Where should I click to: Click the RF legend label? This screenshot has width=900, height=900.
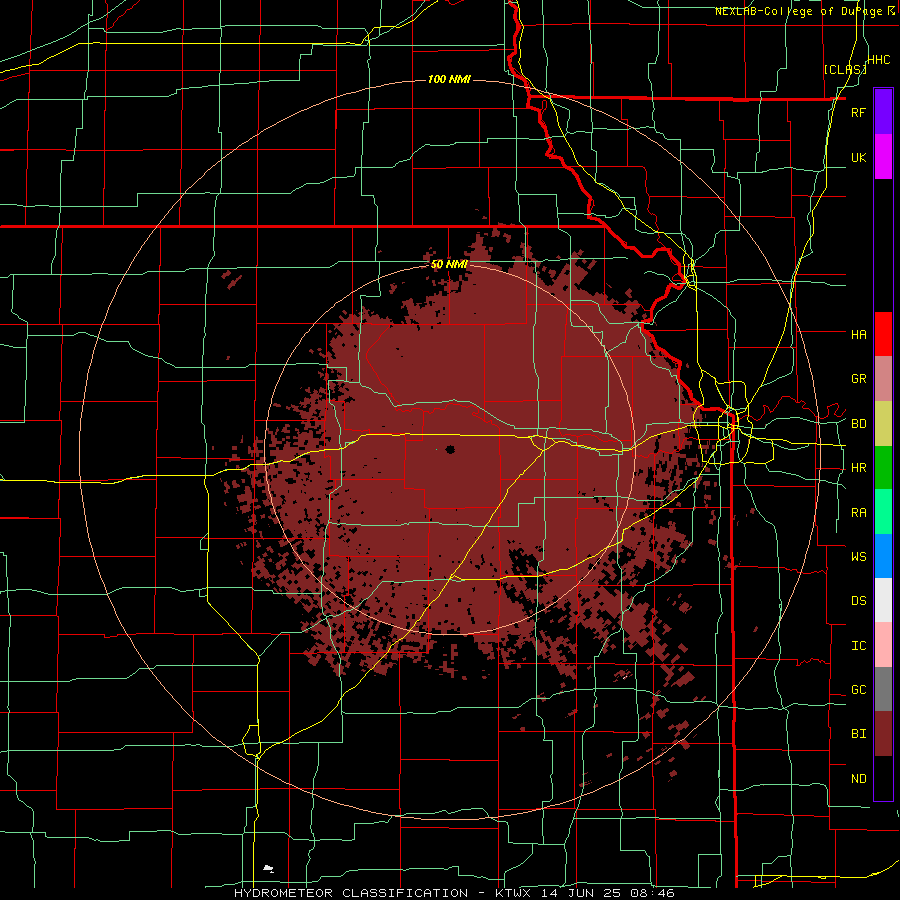coord(858,112)
